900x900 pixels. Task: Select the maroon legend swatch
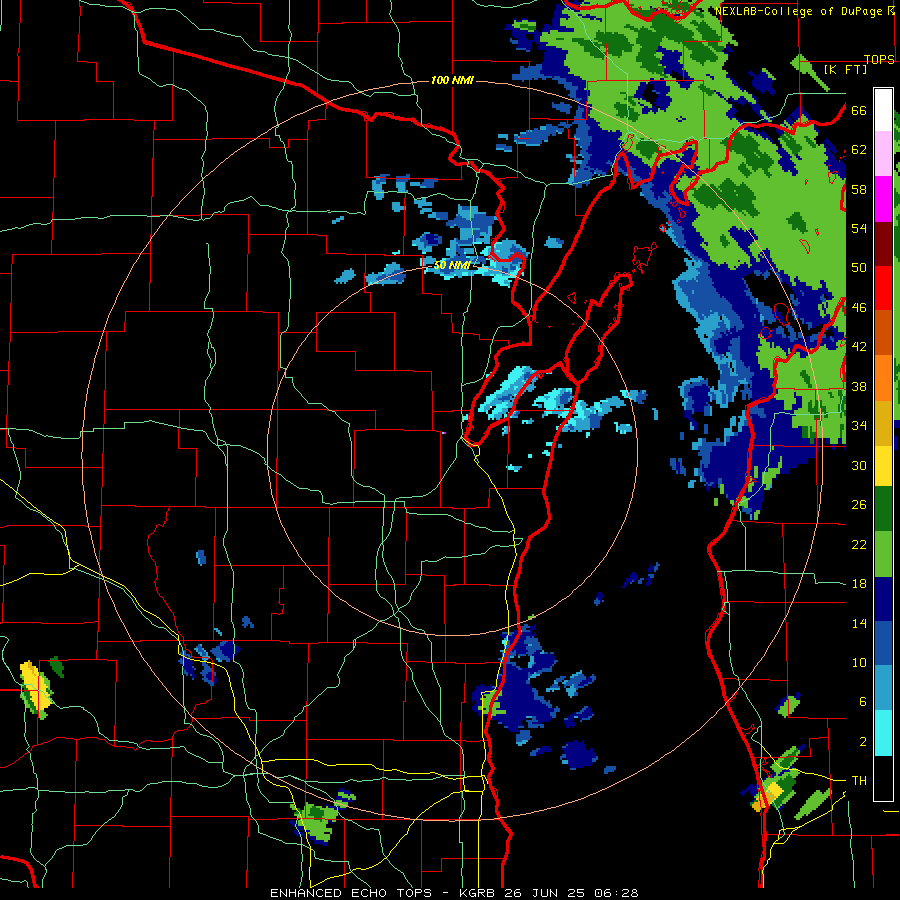[x=883, y=243]
